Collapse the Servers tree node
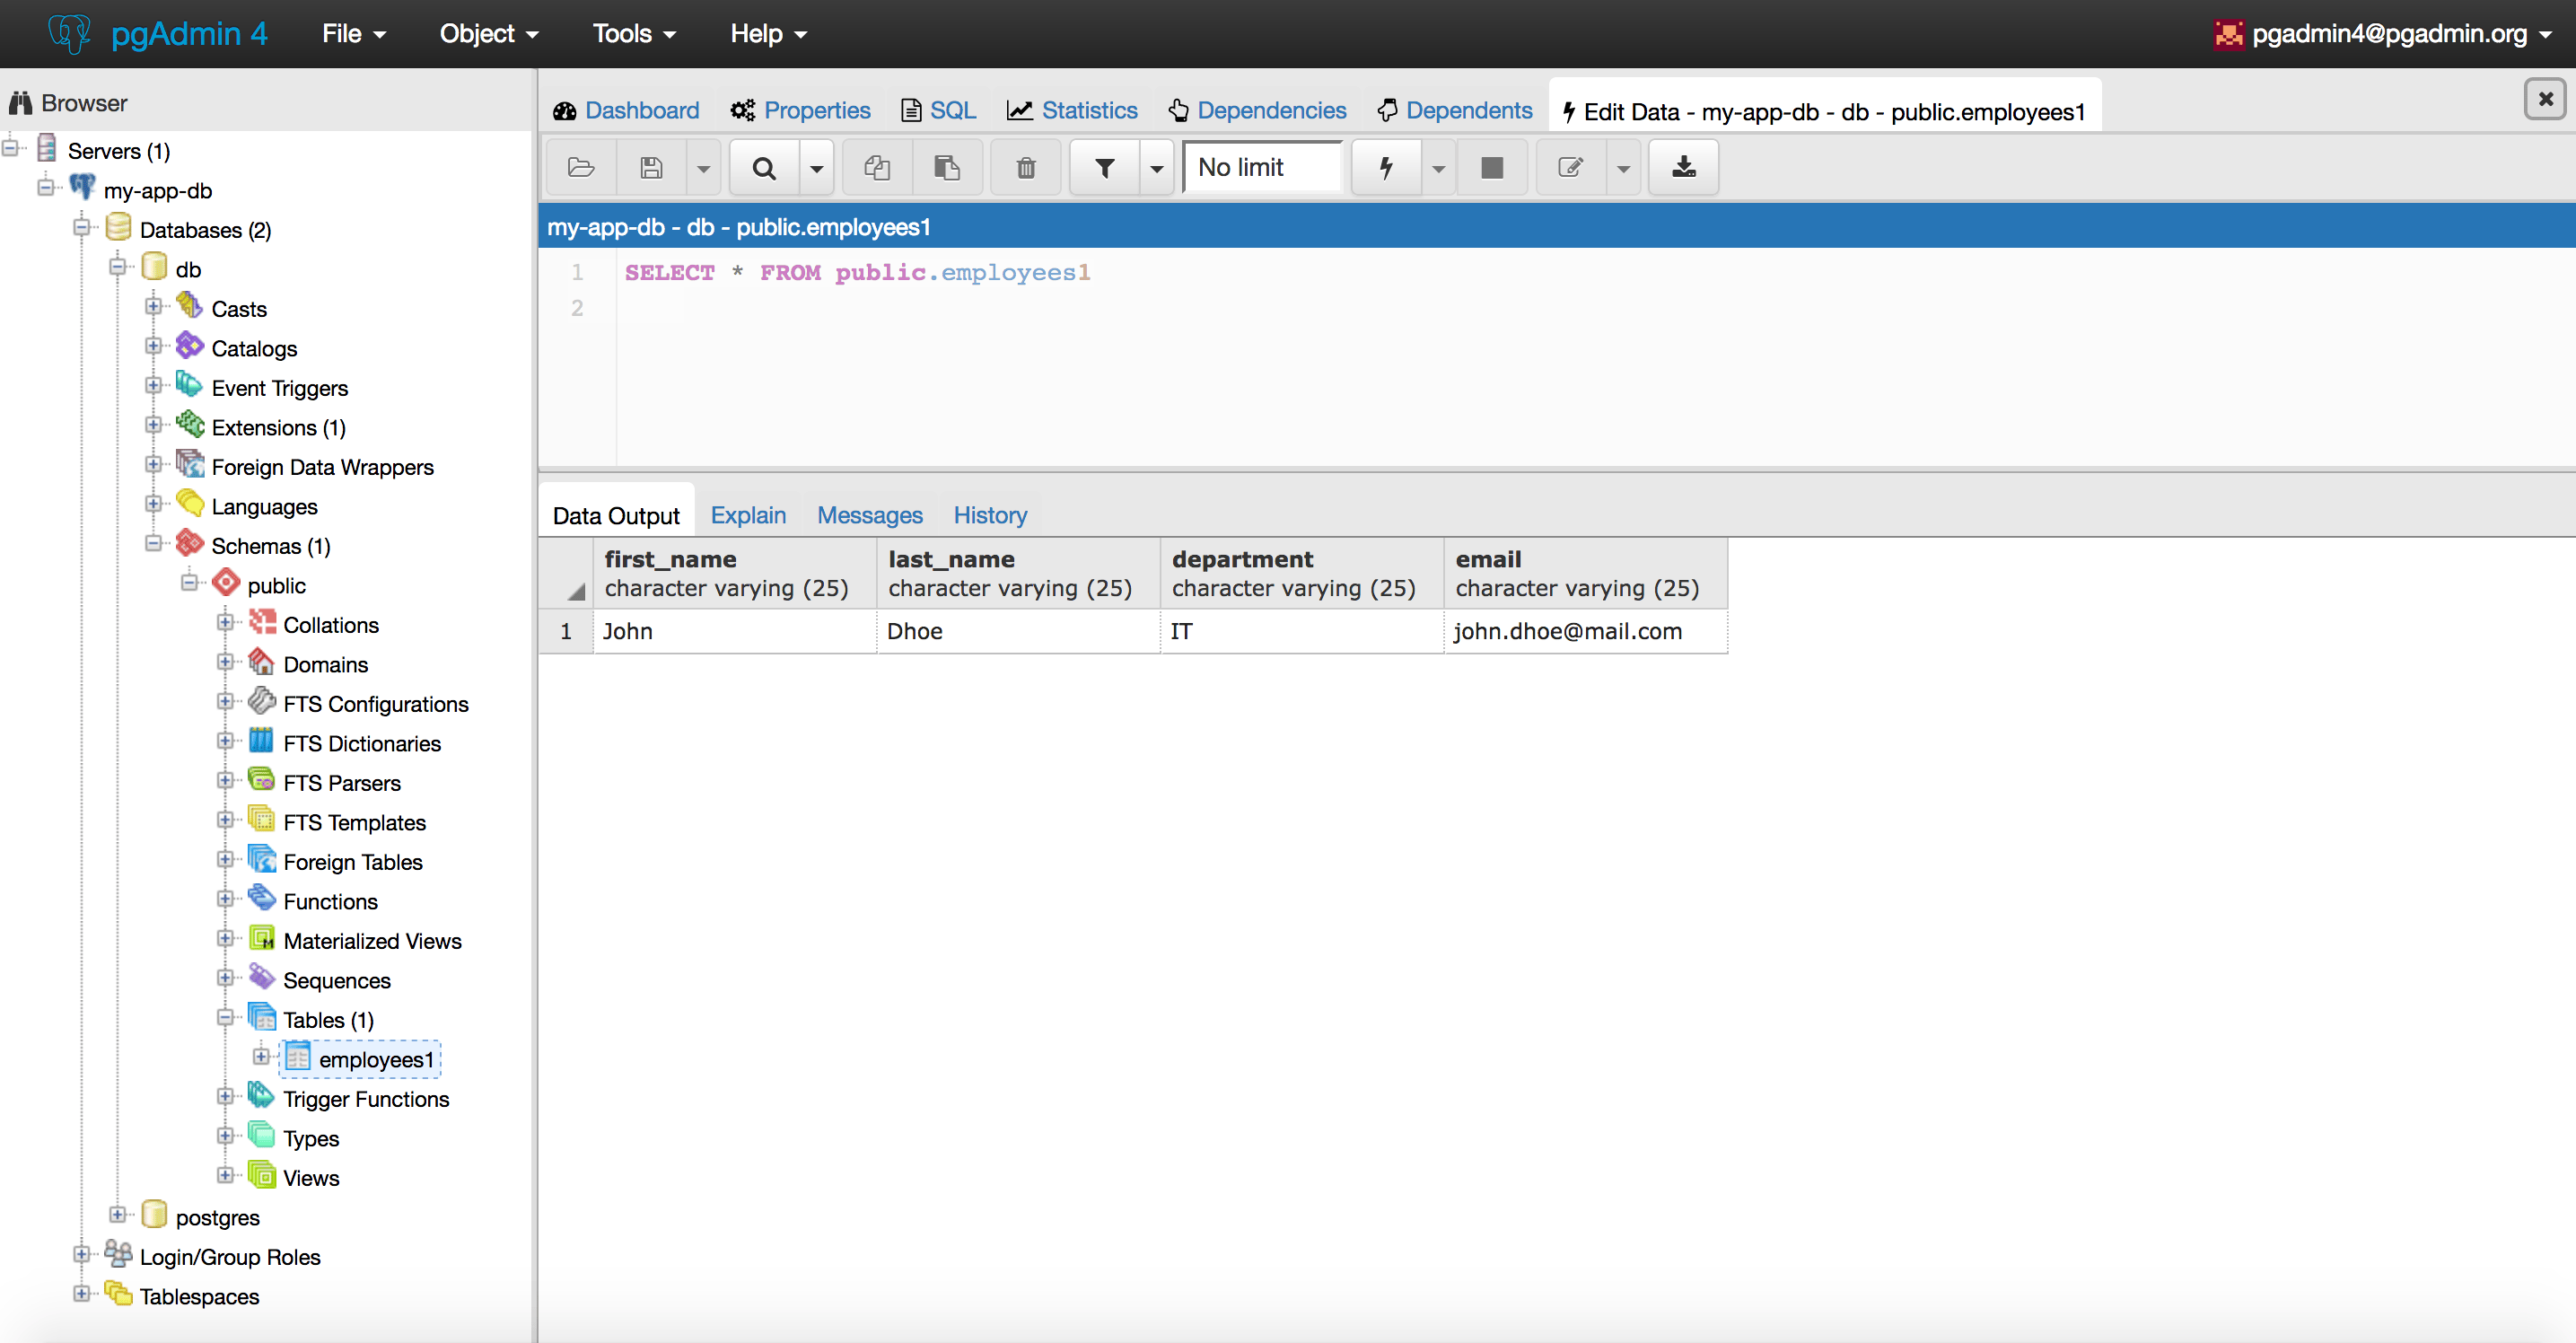2576x1343 pixels. [10, 148]
